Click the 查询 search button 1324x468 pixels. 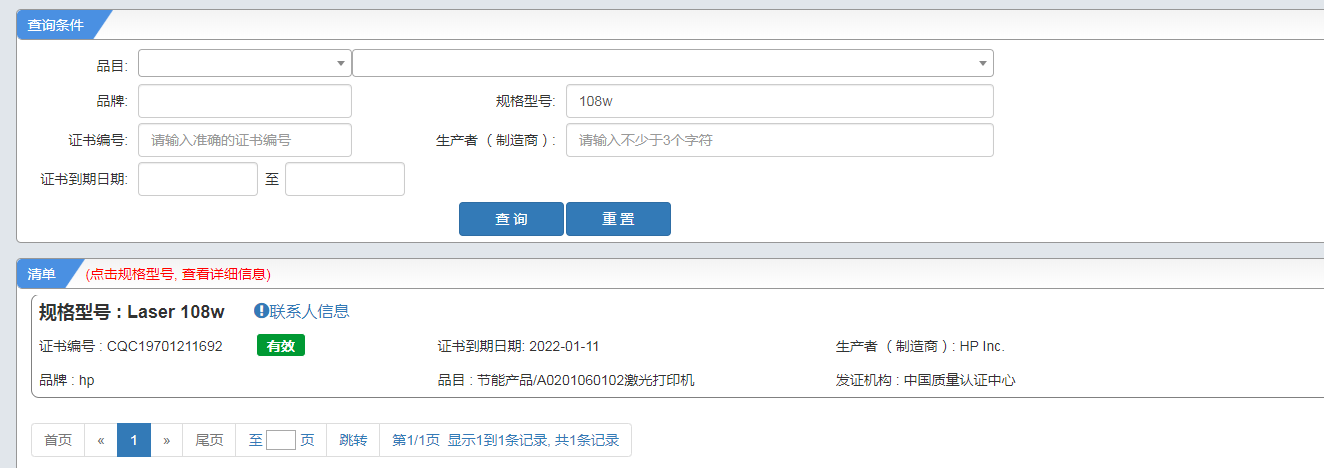click(x=512, y=219)
